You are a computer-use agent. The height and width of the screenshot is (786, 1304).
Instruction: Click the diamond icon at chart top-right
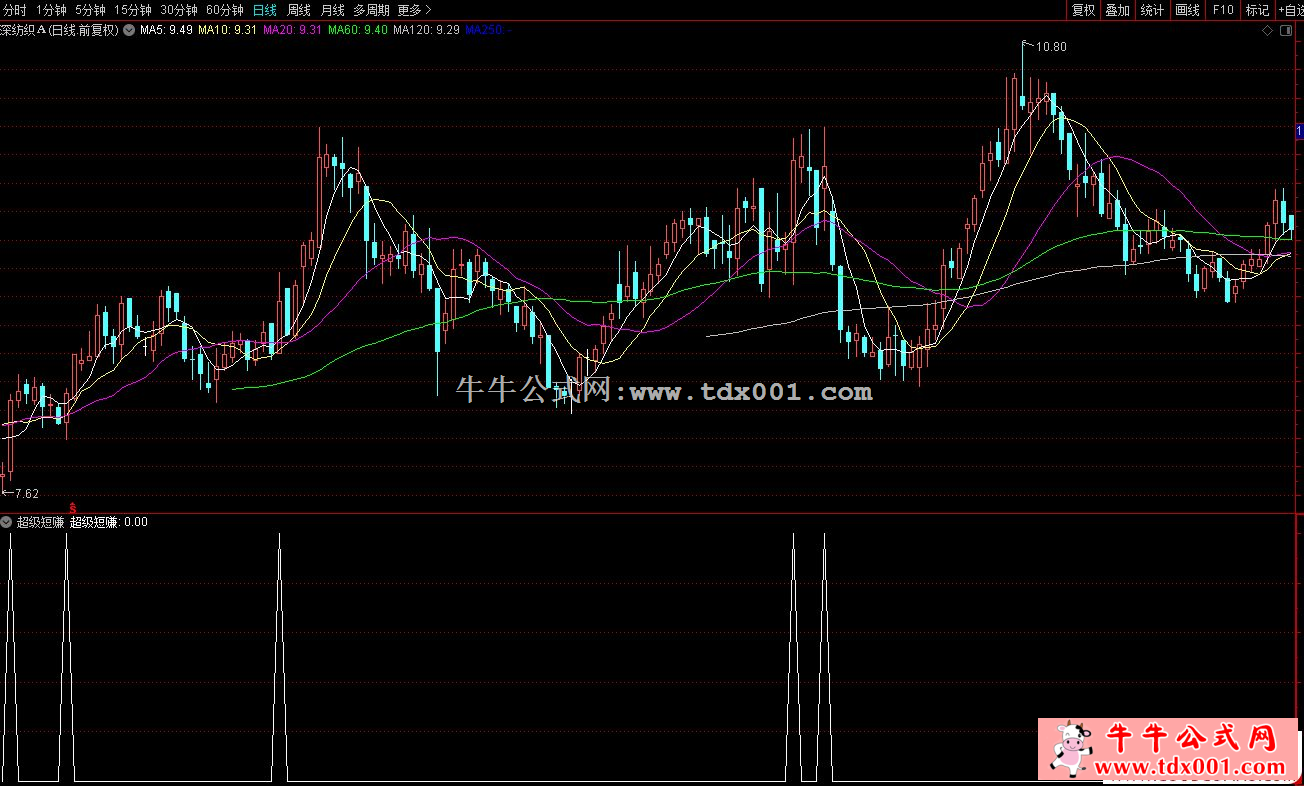(1267, 31)
